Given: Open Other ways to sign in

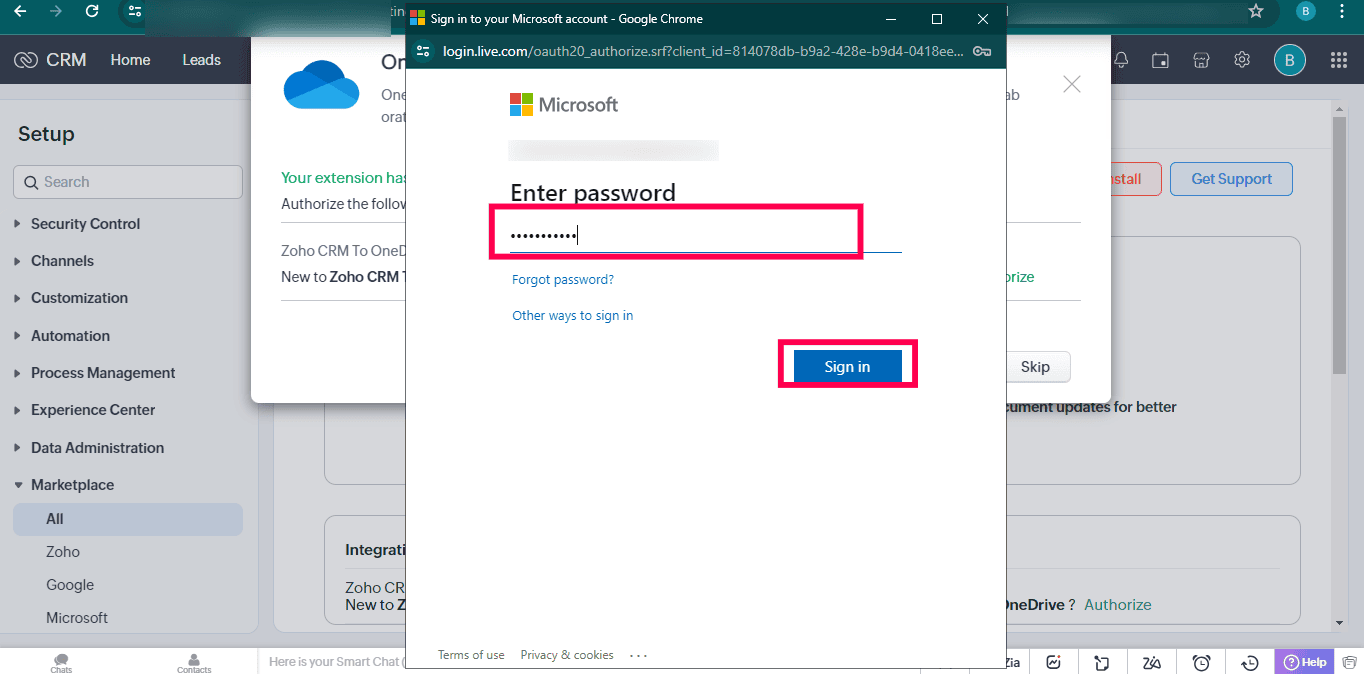Looking at the screenshot, I should coord(573,316).
